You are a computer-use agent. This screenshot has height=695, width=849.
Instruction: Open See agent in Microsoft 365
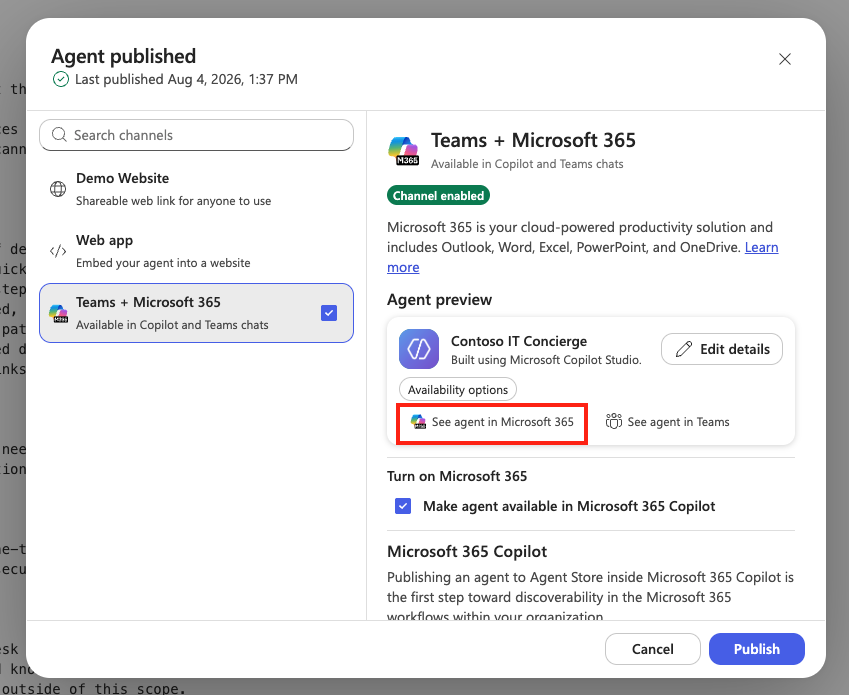click(x=492, y=422)
